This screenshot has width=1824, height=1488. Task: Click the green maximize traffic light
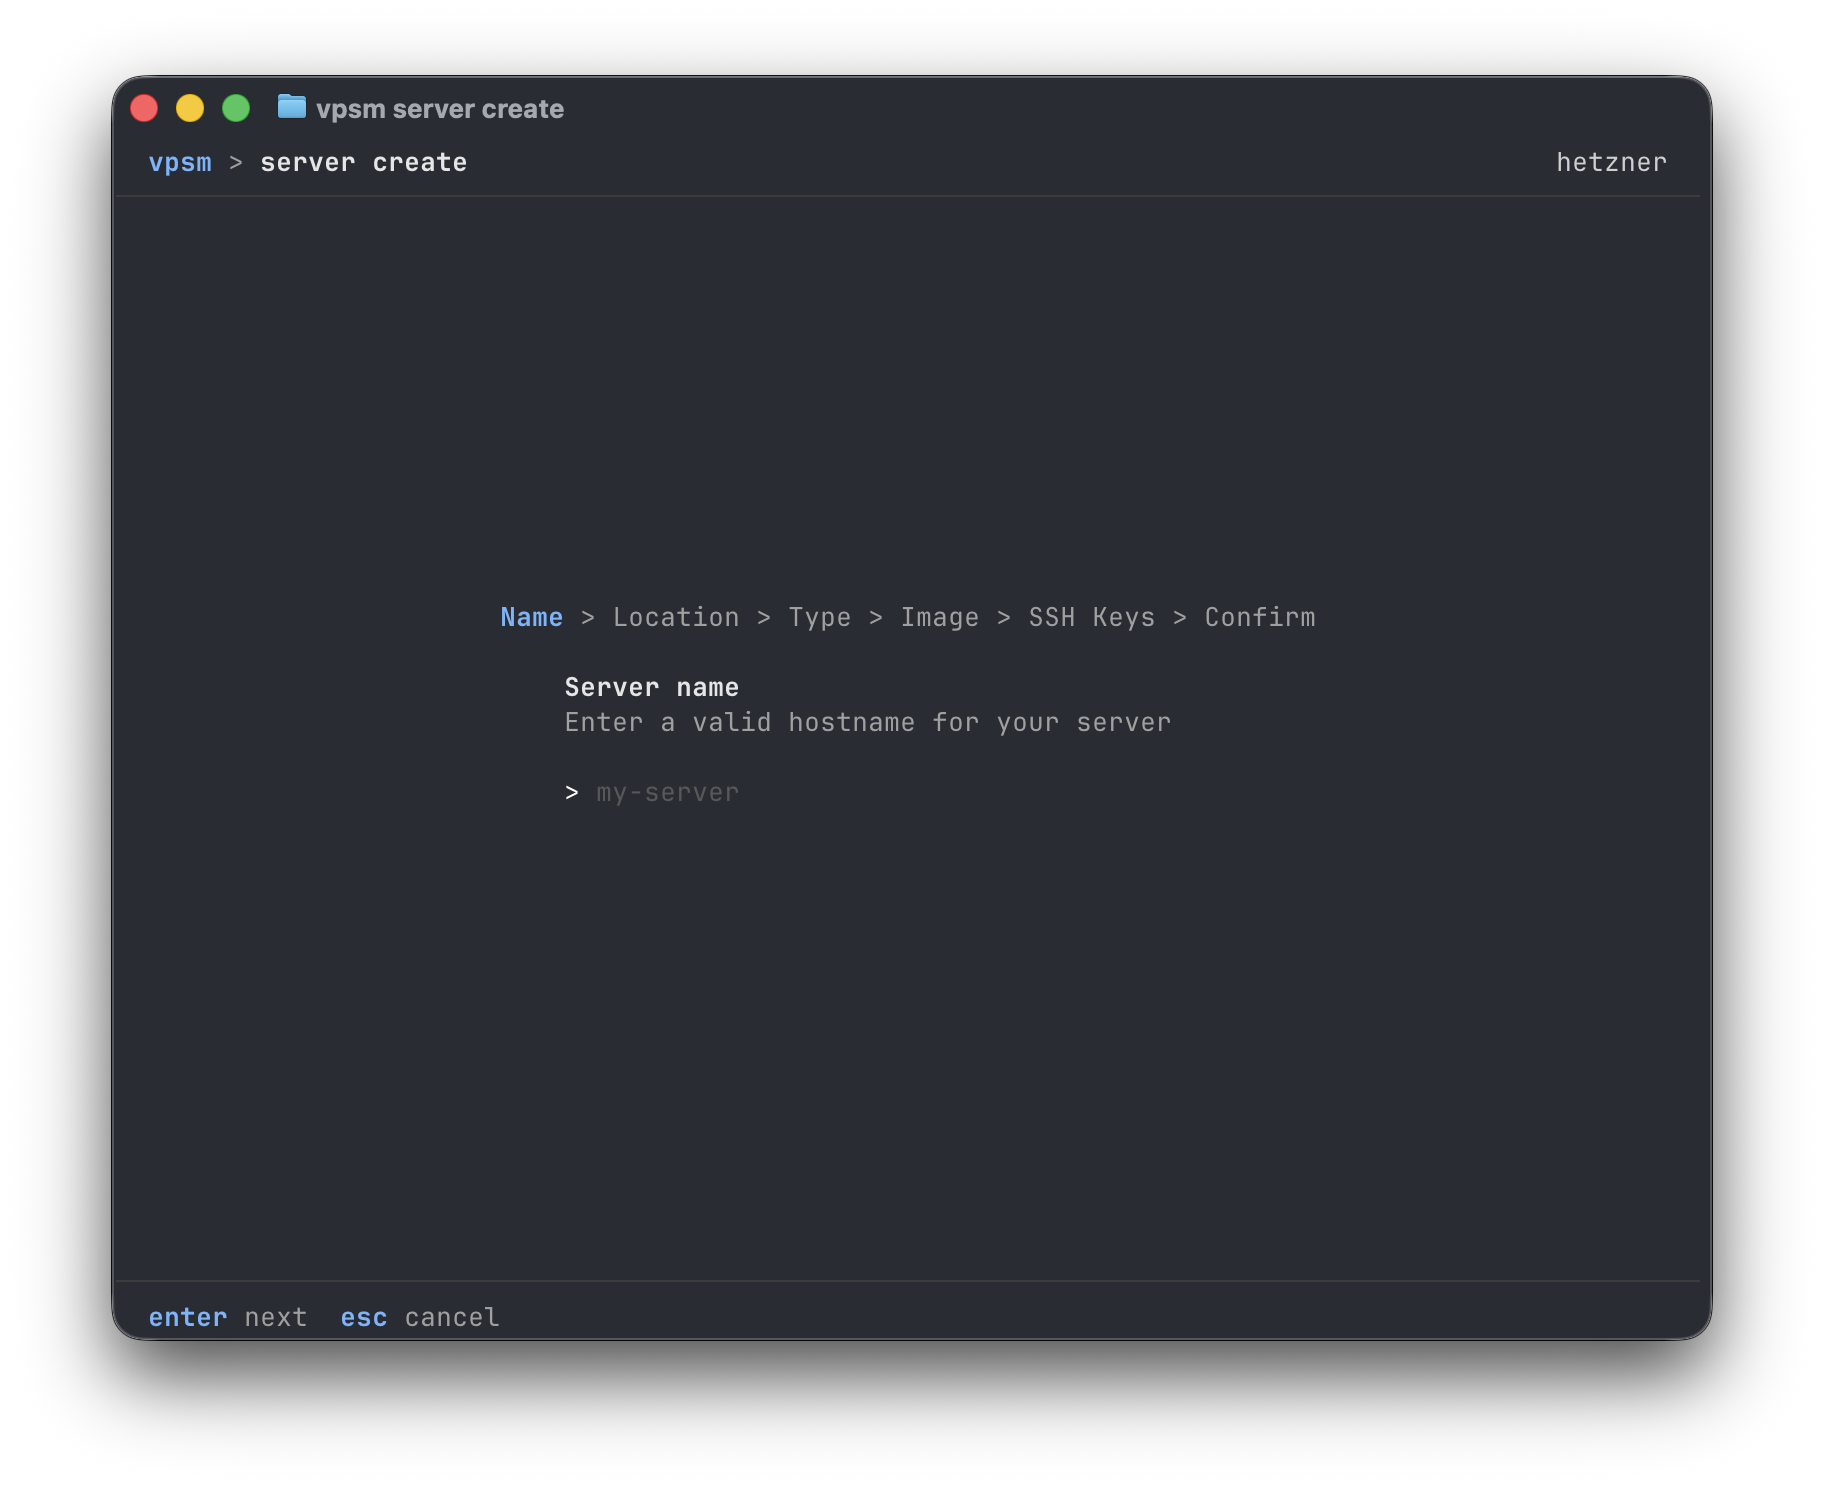click(237, 107)
